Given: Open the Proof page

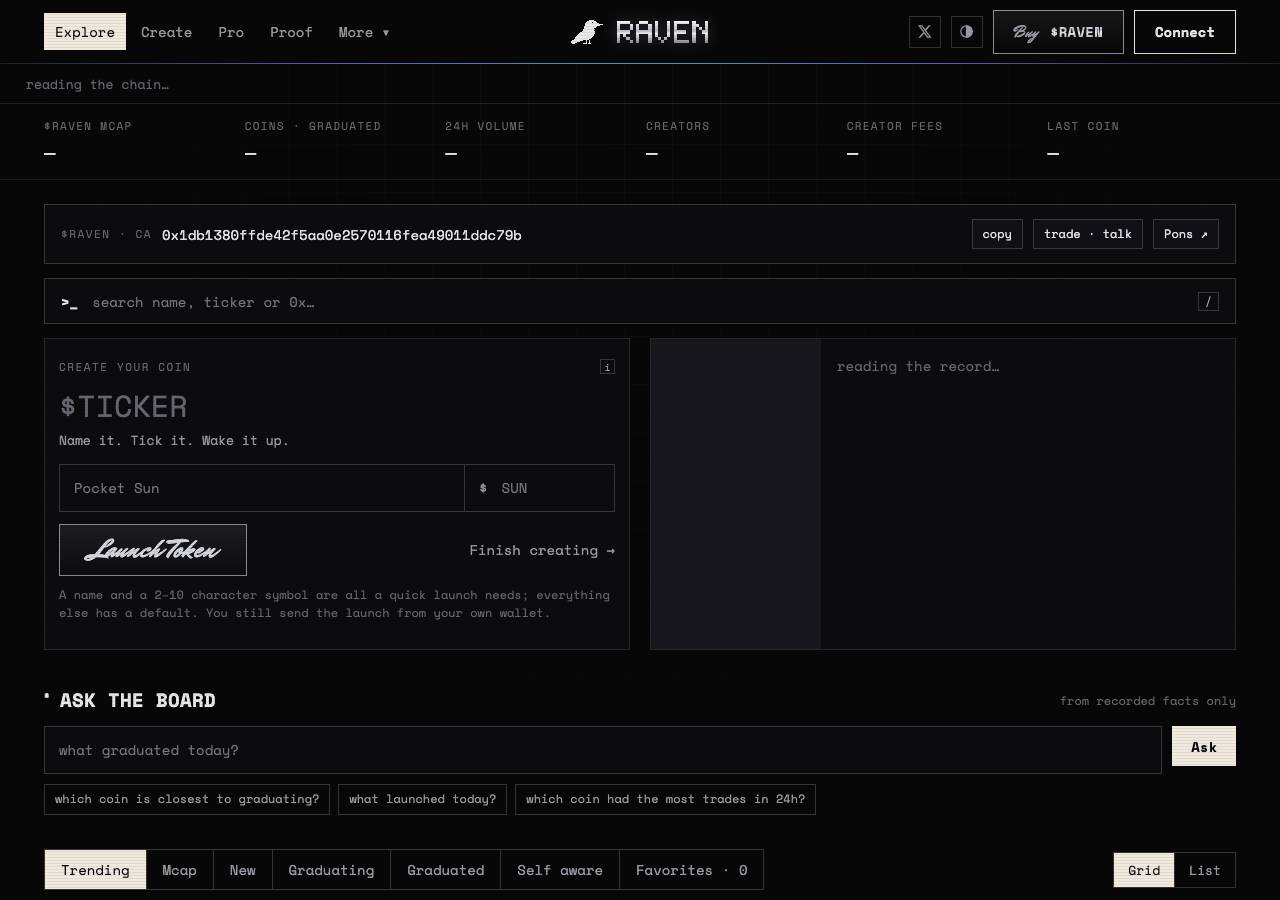Looking at the screenshot, I should point(291,32).
